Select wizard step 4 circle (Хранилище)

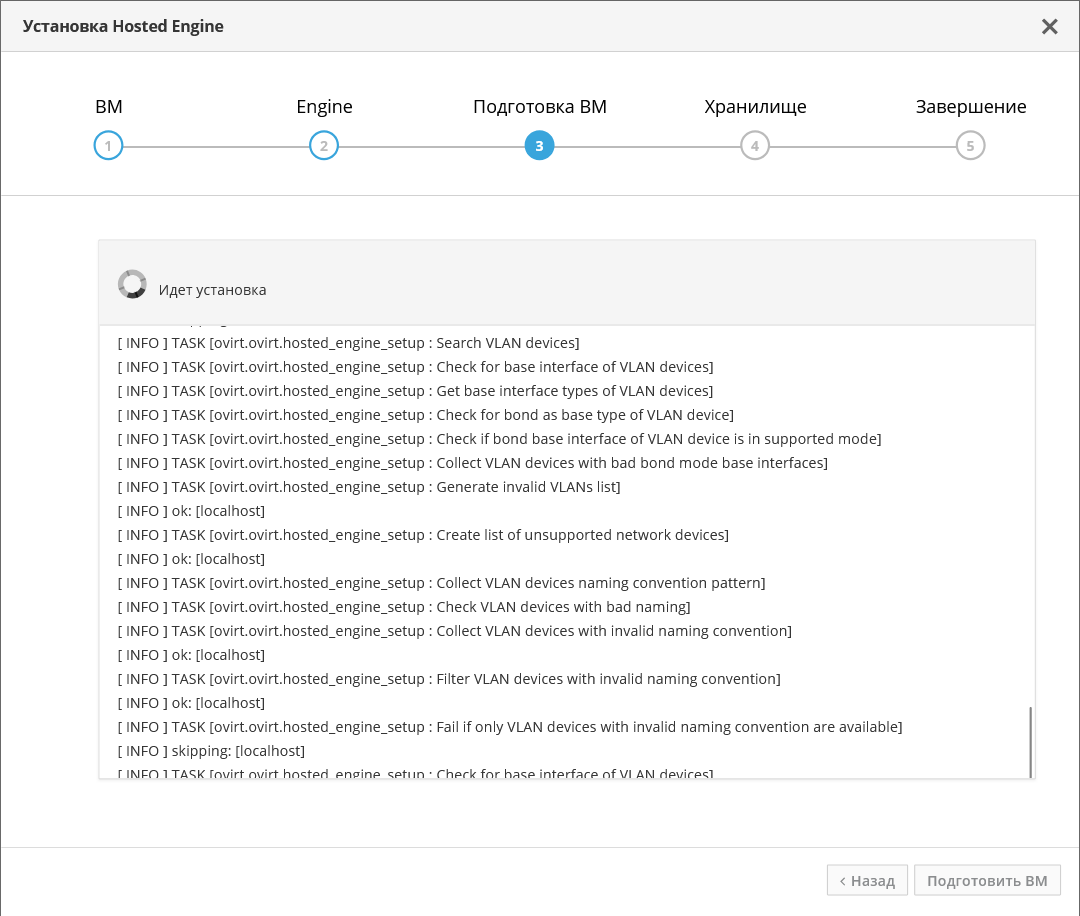[x=755, y=145]
